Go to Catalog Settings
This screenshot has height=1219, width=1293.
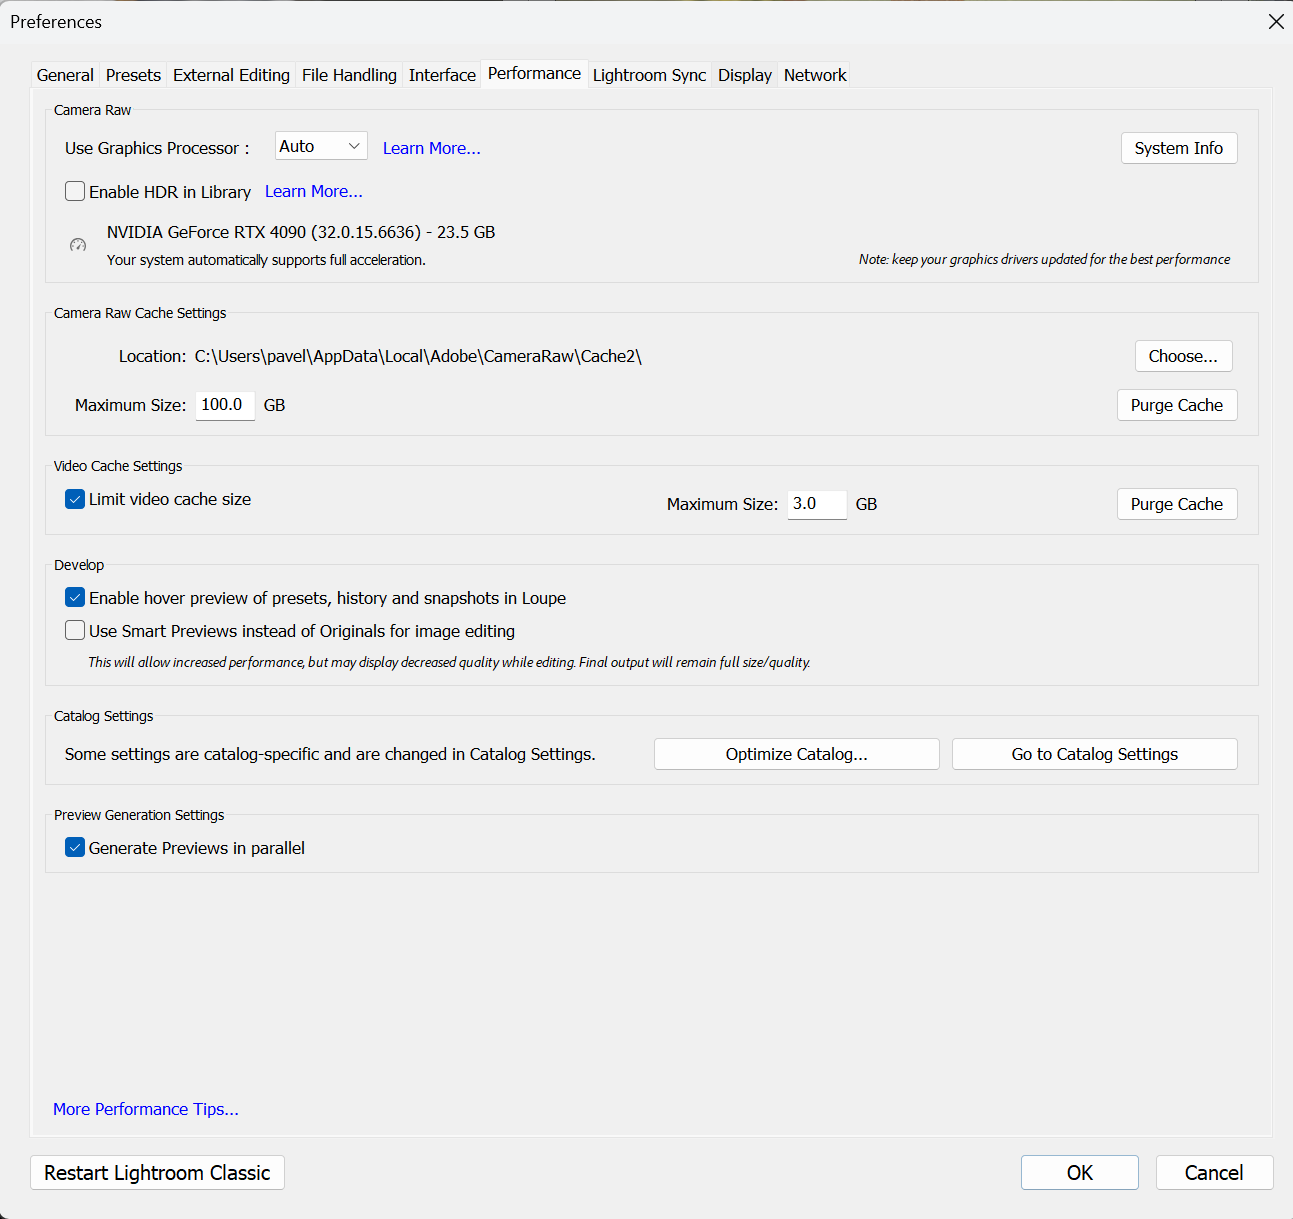pyautogui.click(x=1094, y=754)
